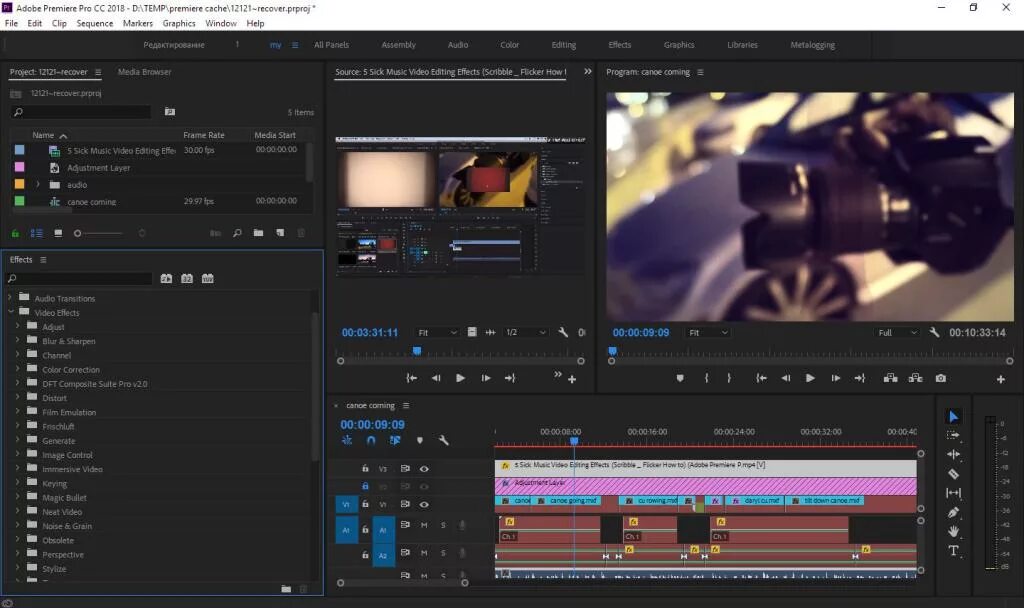Open the Sequence menu
This screenshot has width=1024, height=608.
(95, 23)
